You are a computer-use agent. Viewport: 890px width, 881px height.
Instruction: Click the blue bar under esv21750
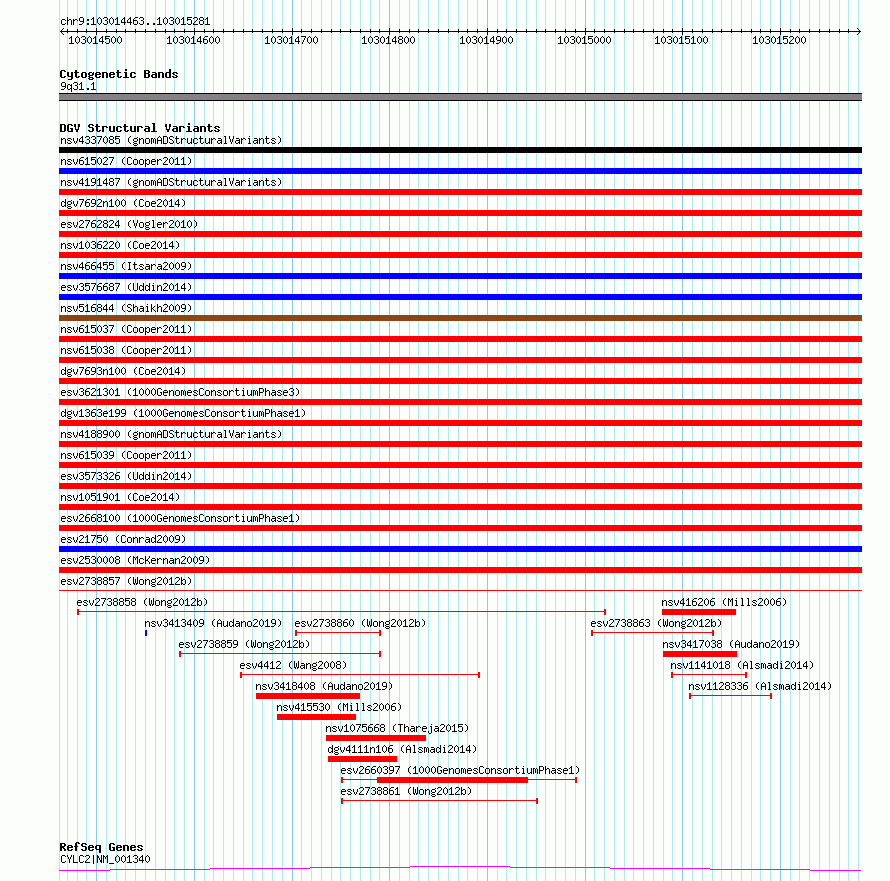coord(460,549)
